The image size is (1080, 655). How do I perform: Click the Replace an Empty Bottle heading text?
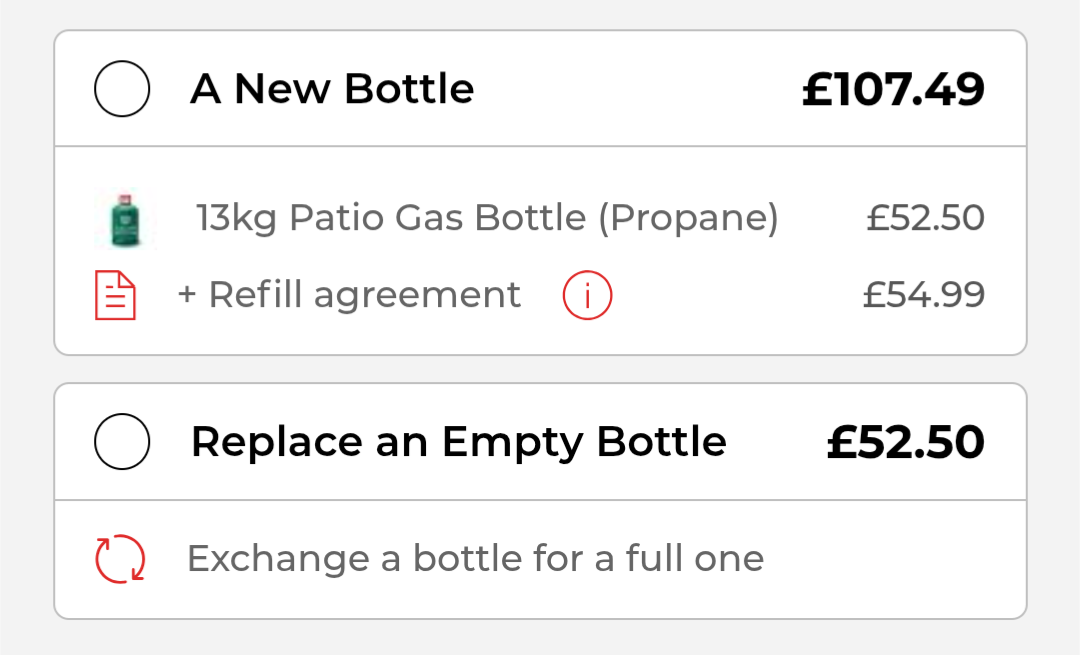(x=459, y=441)
